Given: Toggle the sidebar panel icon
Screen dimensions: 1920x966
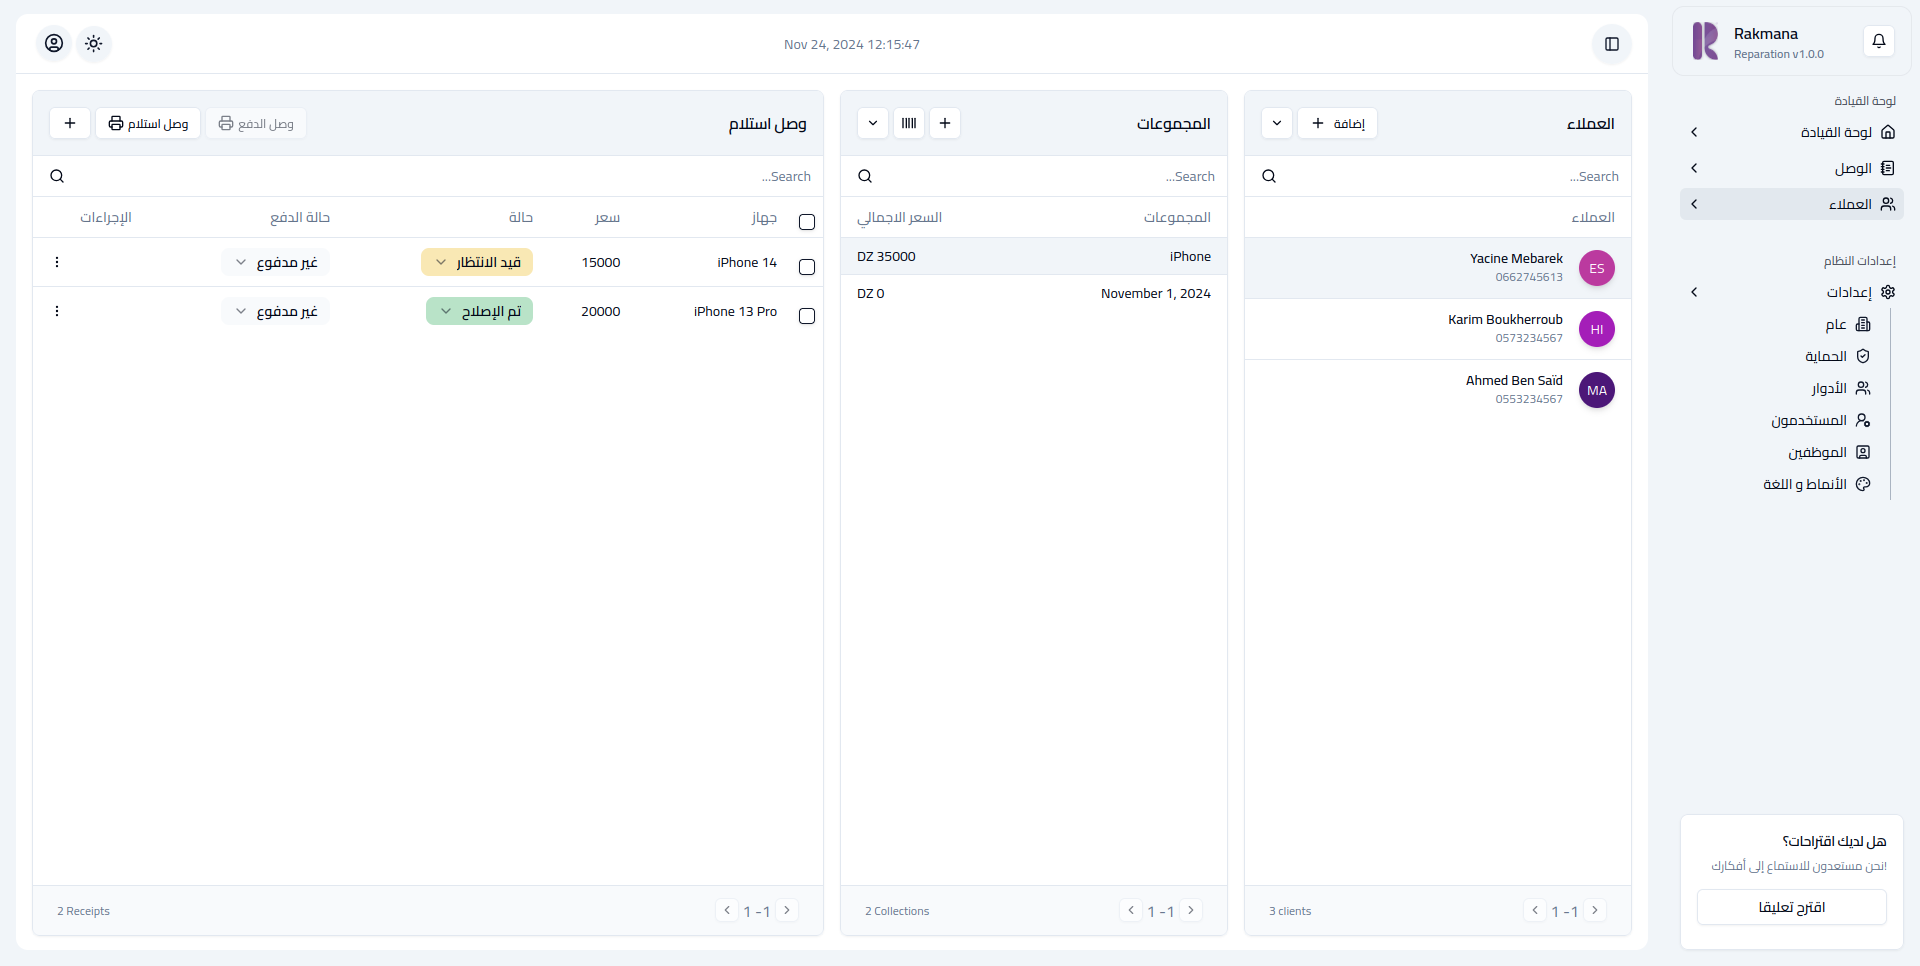Looking at the screenshot, I should tap(1611, 44).
